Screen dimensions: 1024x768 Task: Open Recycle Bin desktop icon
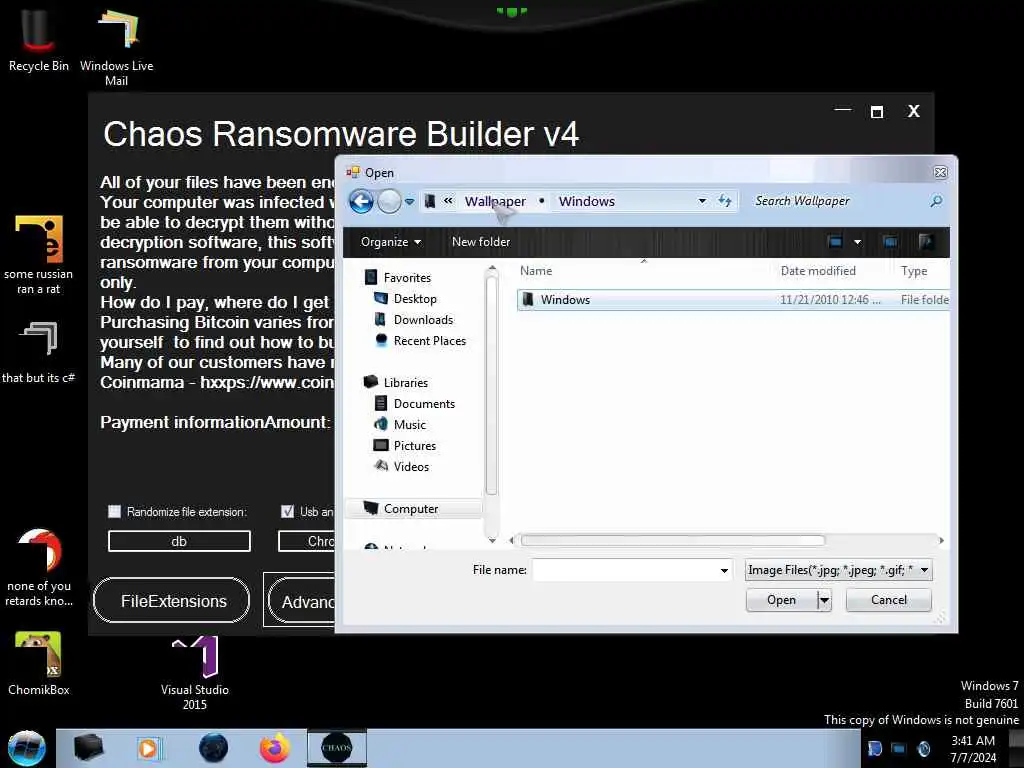point(38,40)
